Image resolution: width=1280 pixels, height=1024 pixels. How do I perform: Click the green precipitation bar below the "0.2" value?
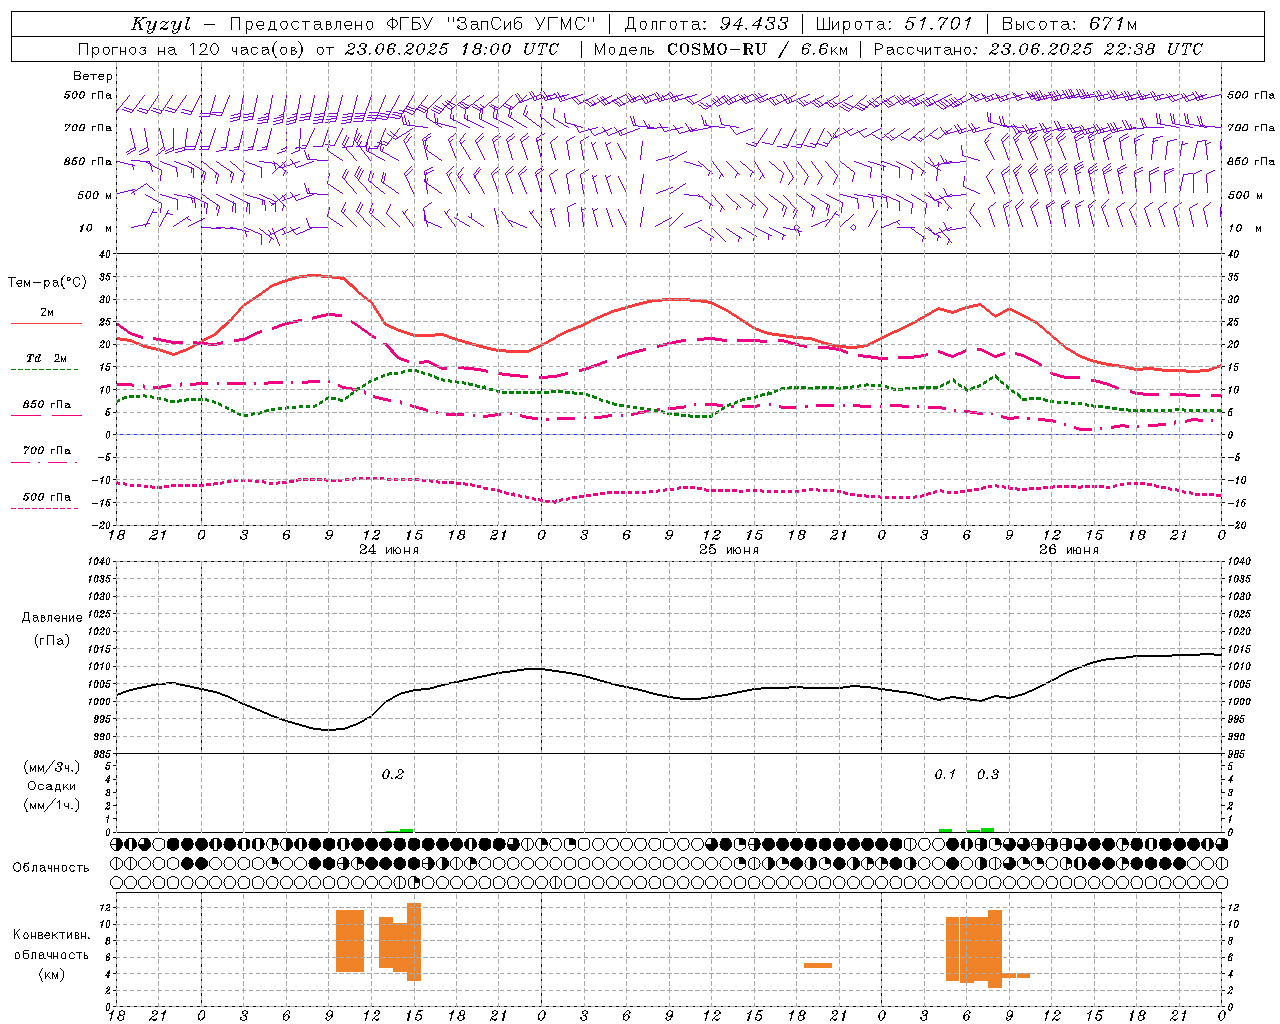[406, 830]
